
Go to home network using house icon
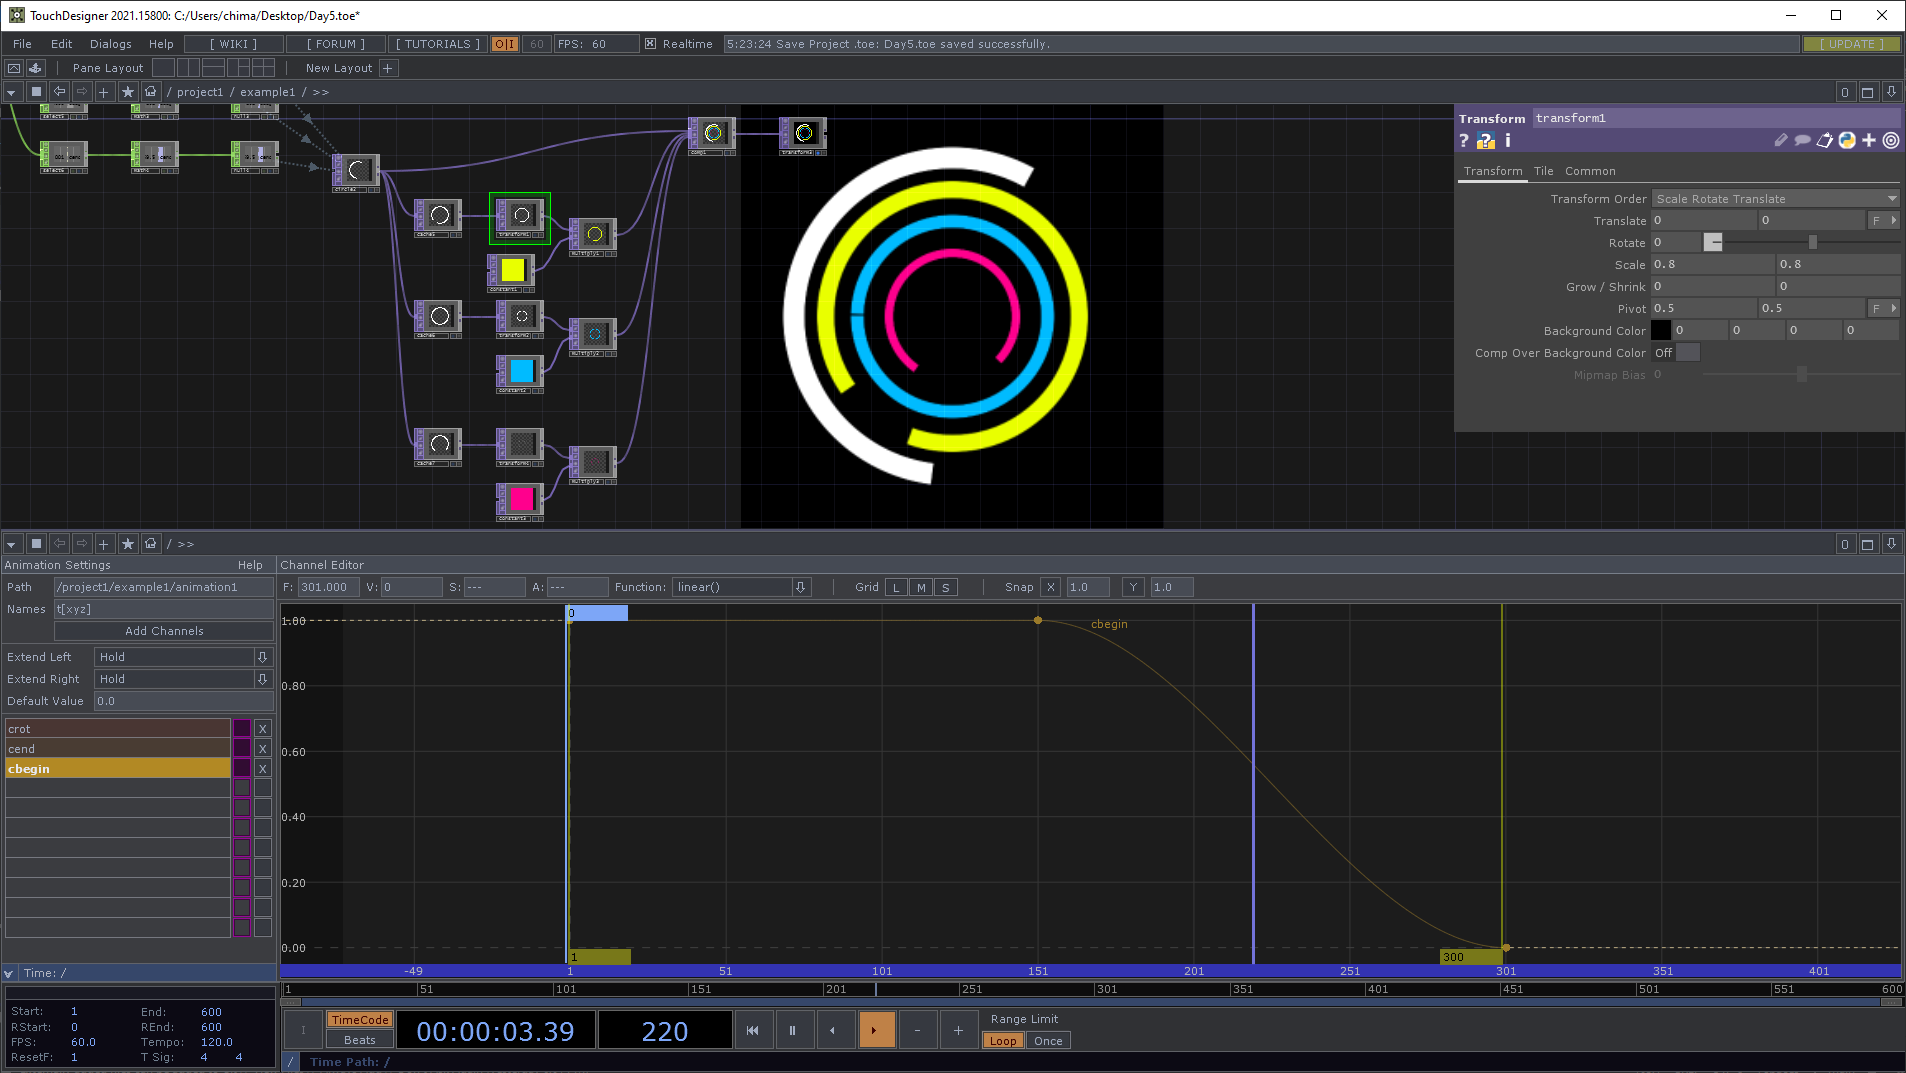(151, 92)
